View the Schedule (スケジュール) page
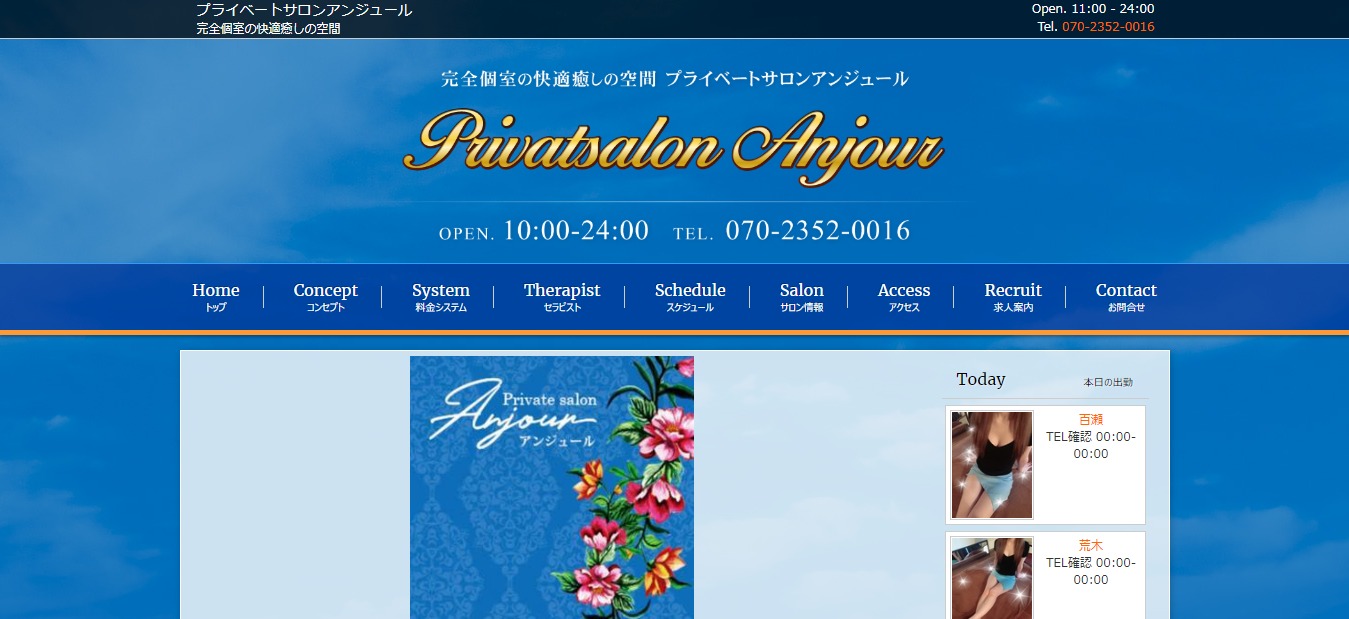This screenshot has height=619, width=1349. (x=690, y=296)
